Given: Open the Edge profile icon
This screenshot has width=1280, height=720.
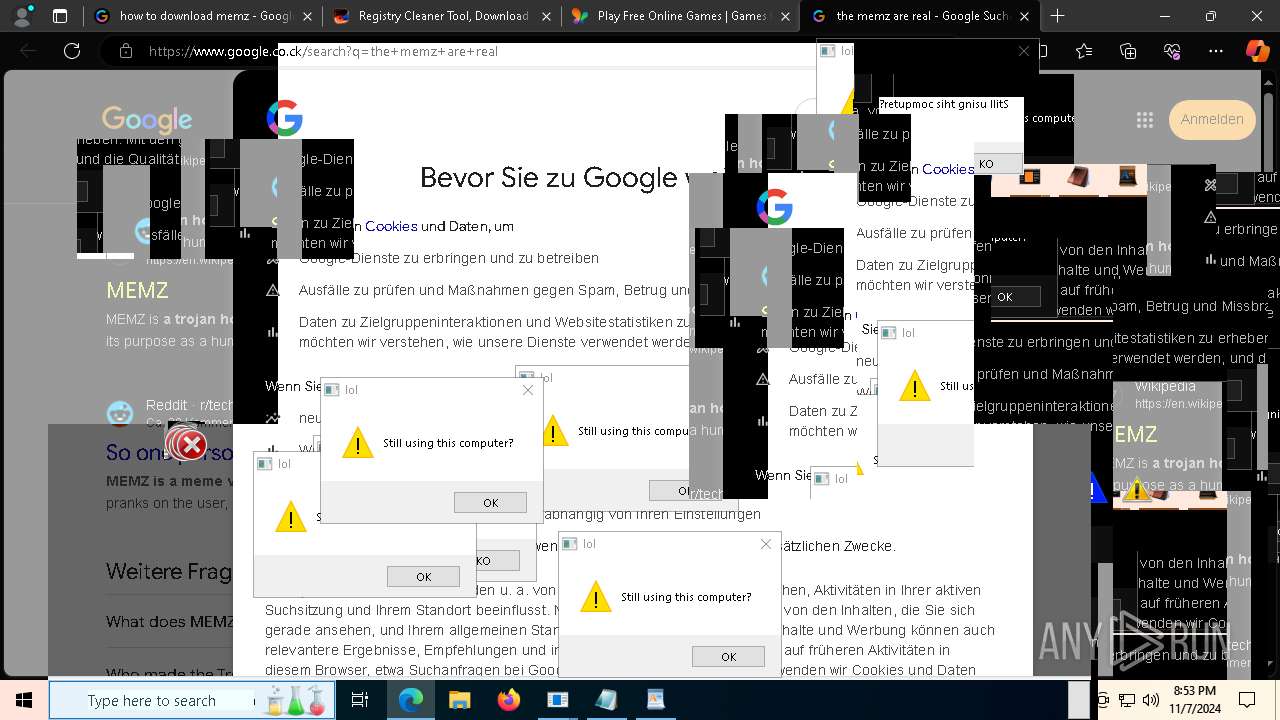Looking at the screenshot, I should 23,16.
